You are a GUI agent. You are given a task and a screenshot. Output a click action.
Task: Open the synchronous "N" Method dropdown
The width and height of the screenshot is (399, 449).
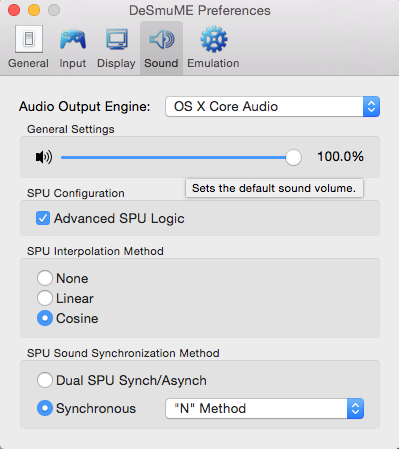coord(264,408)
